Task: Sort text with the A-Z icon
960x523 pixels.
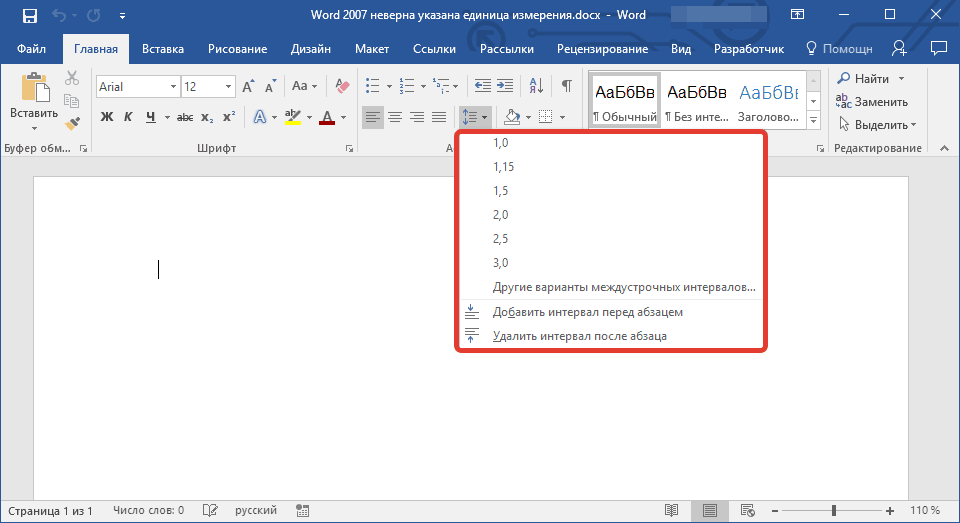Action: (x=536, y=86)
